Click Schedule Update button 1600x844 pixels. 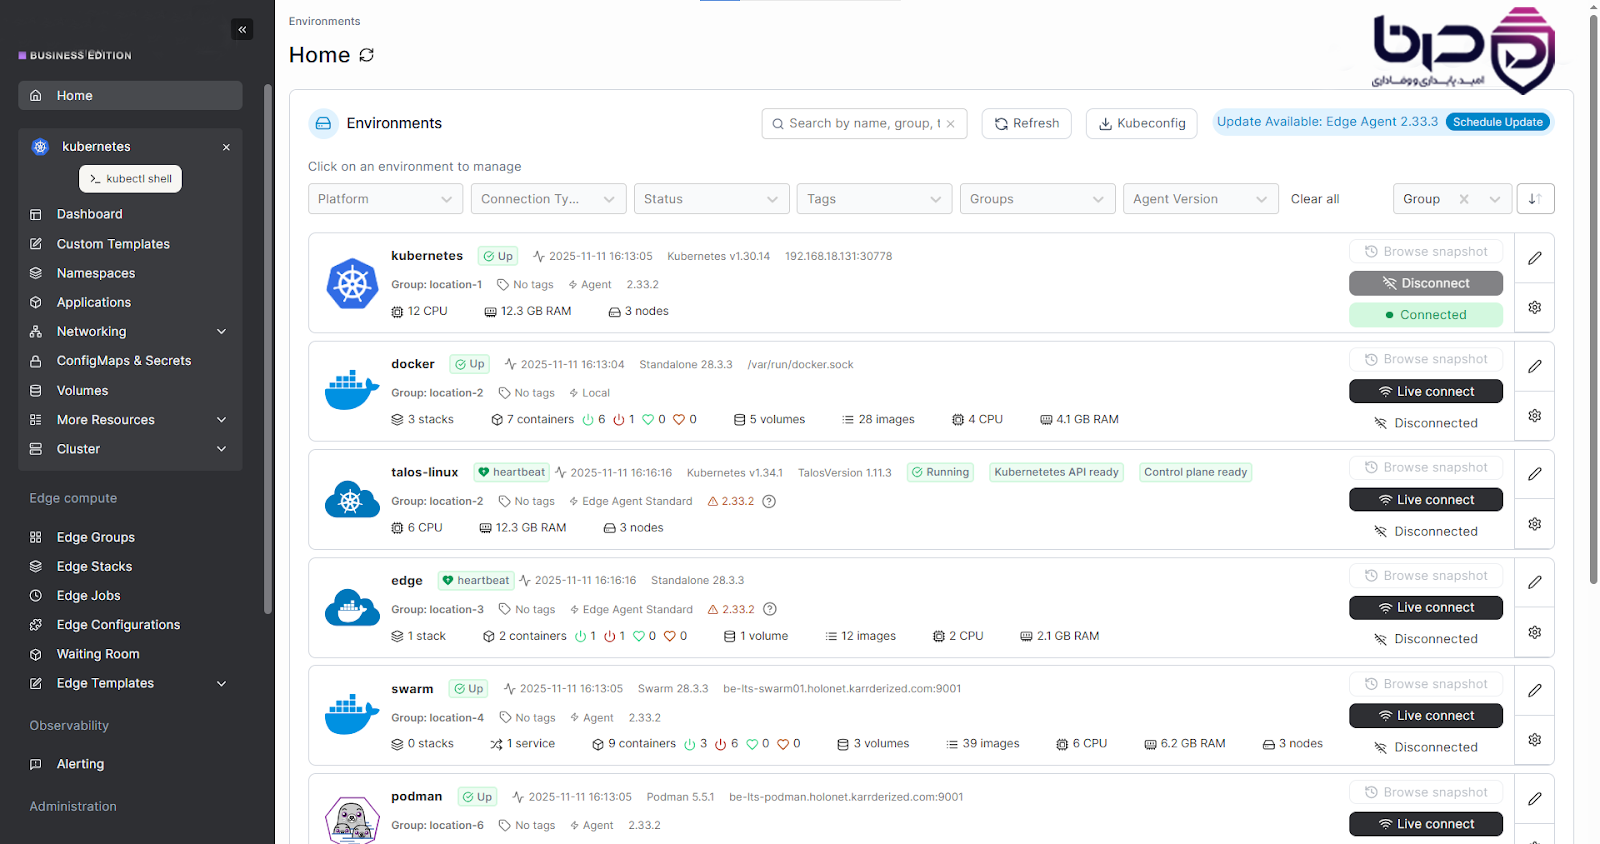pyautogui.click(x=1497, y=122)
